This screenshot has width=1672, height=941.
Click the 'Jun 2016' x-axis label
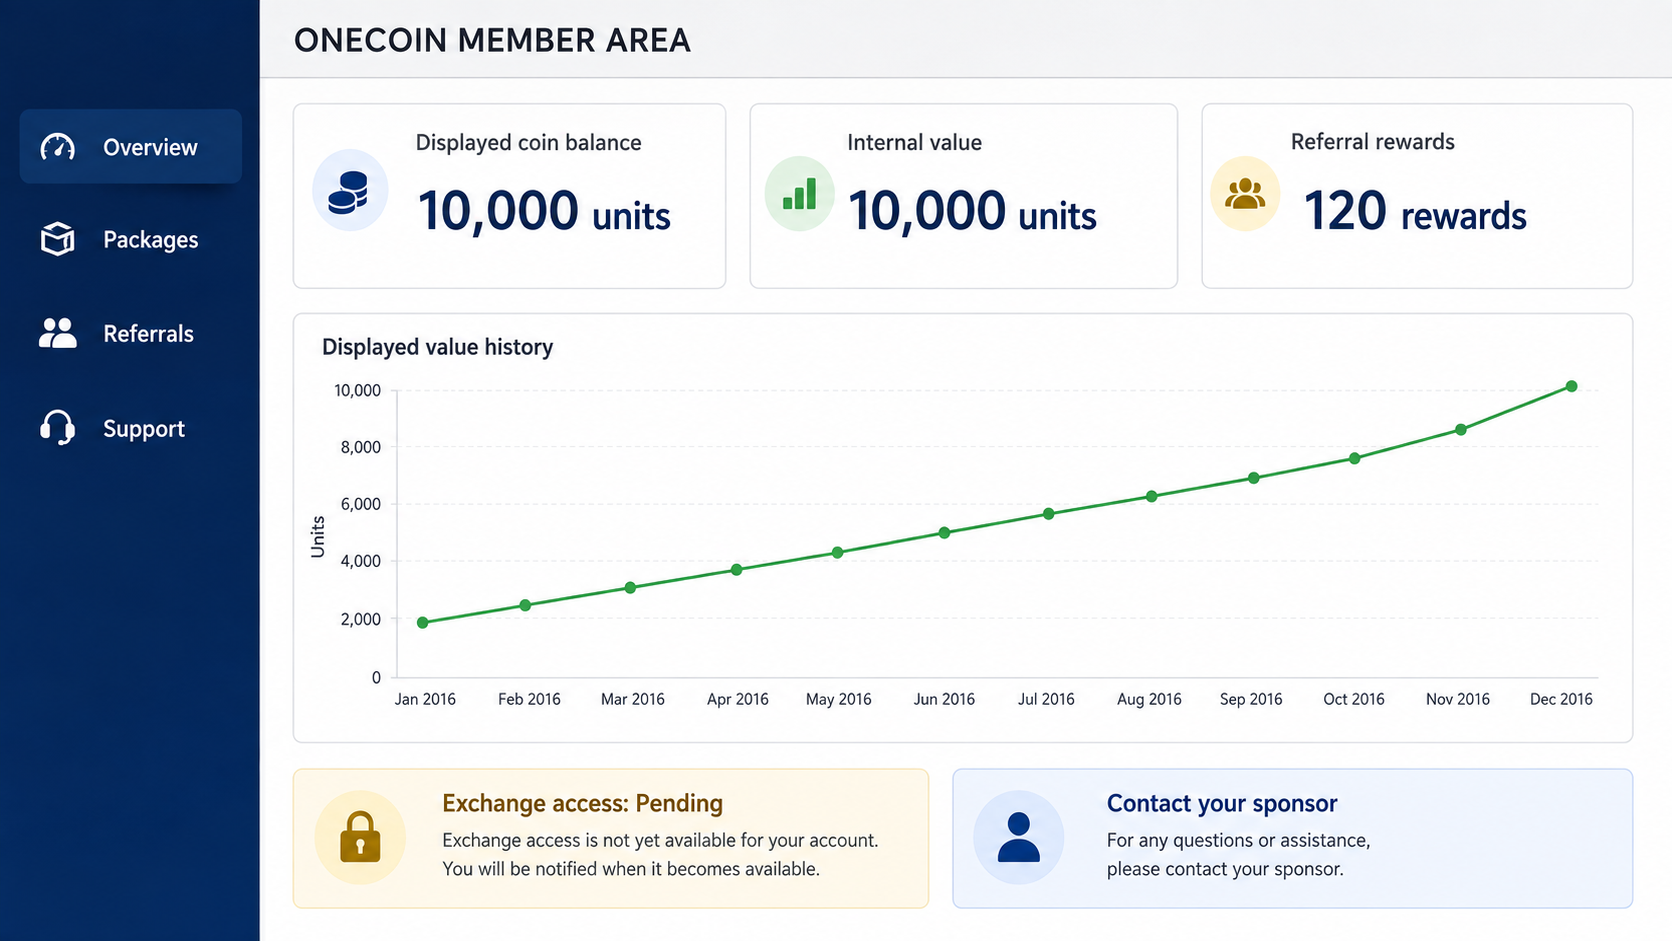944,699
